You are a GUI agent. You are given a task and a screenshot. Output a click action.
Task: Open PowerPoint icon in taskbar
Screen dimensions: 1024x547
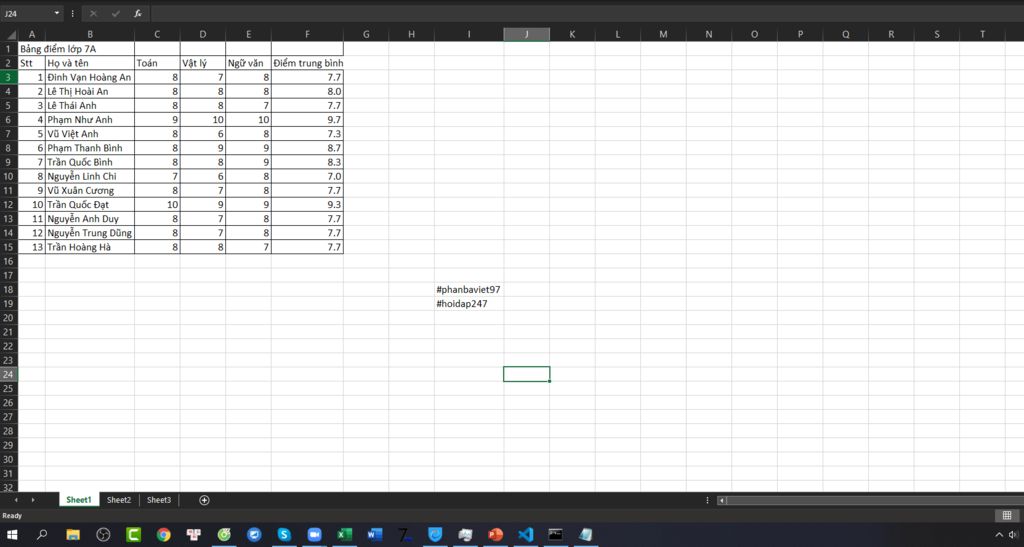coord(495,535)
